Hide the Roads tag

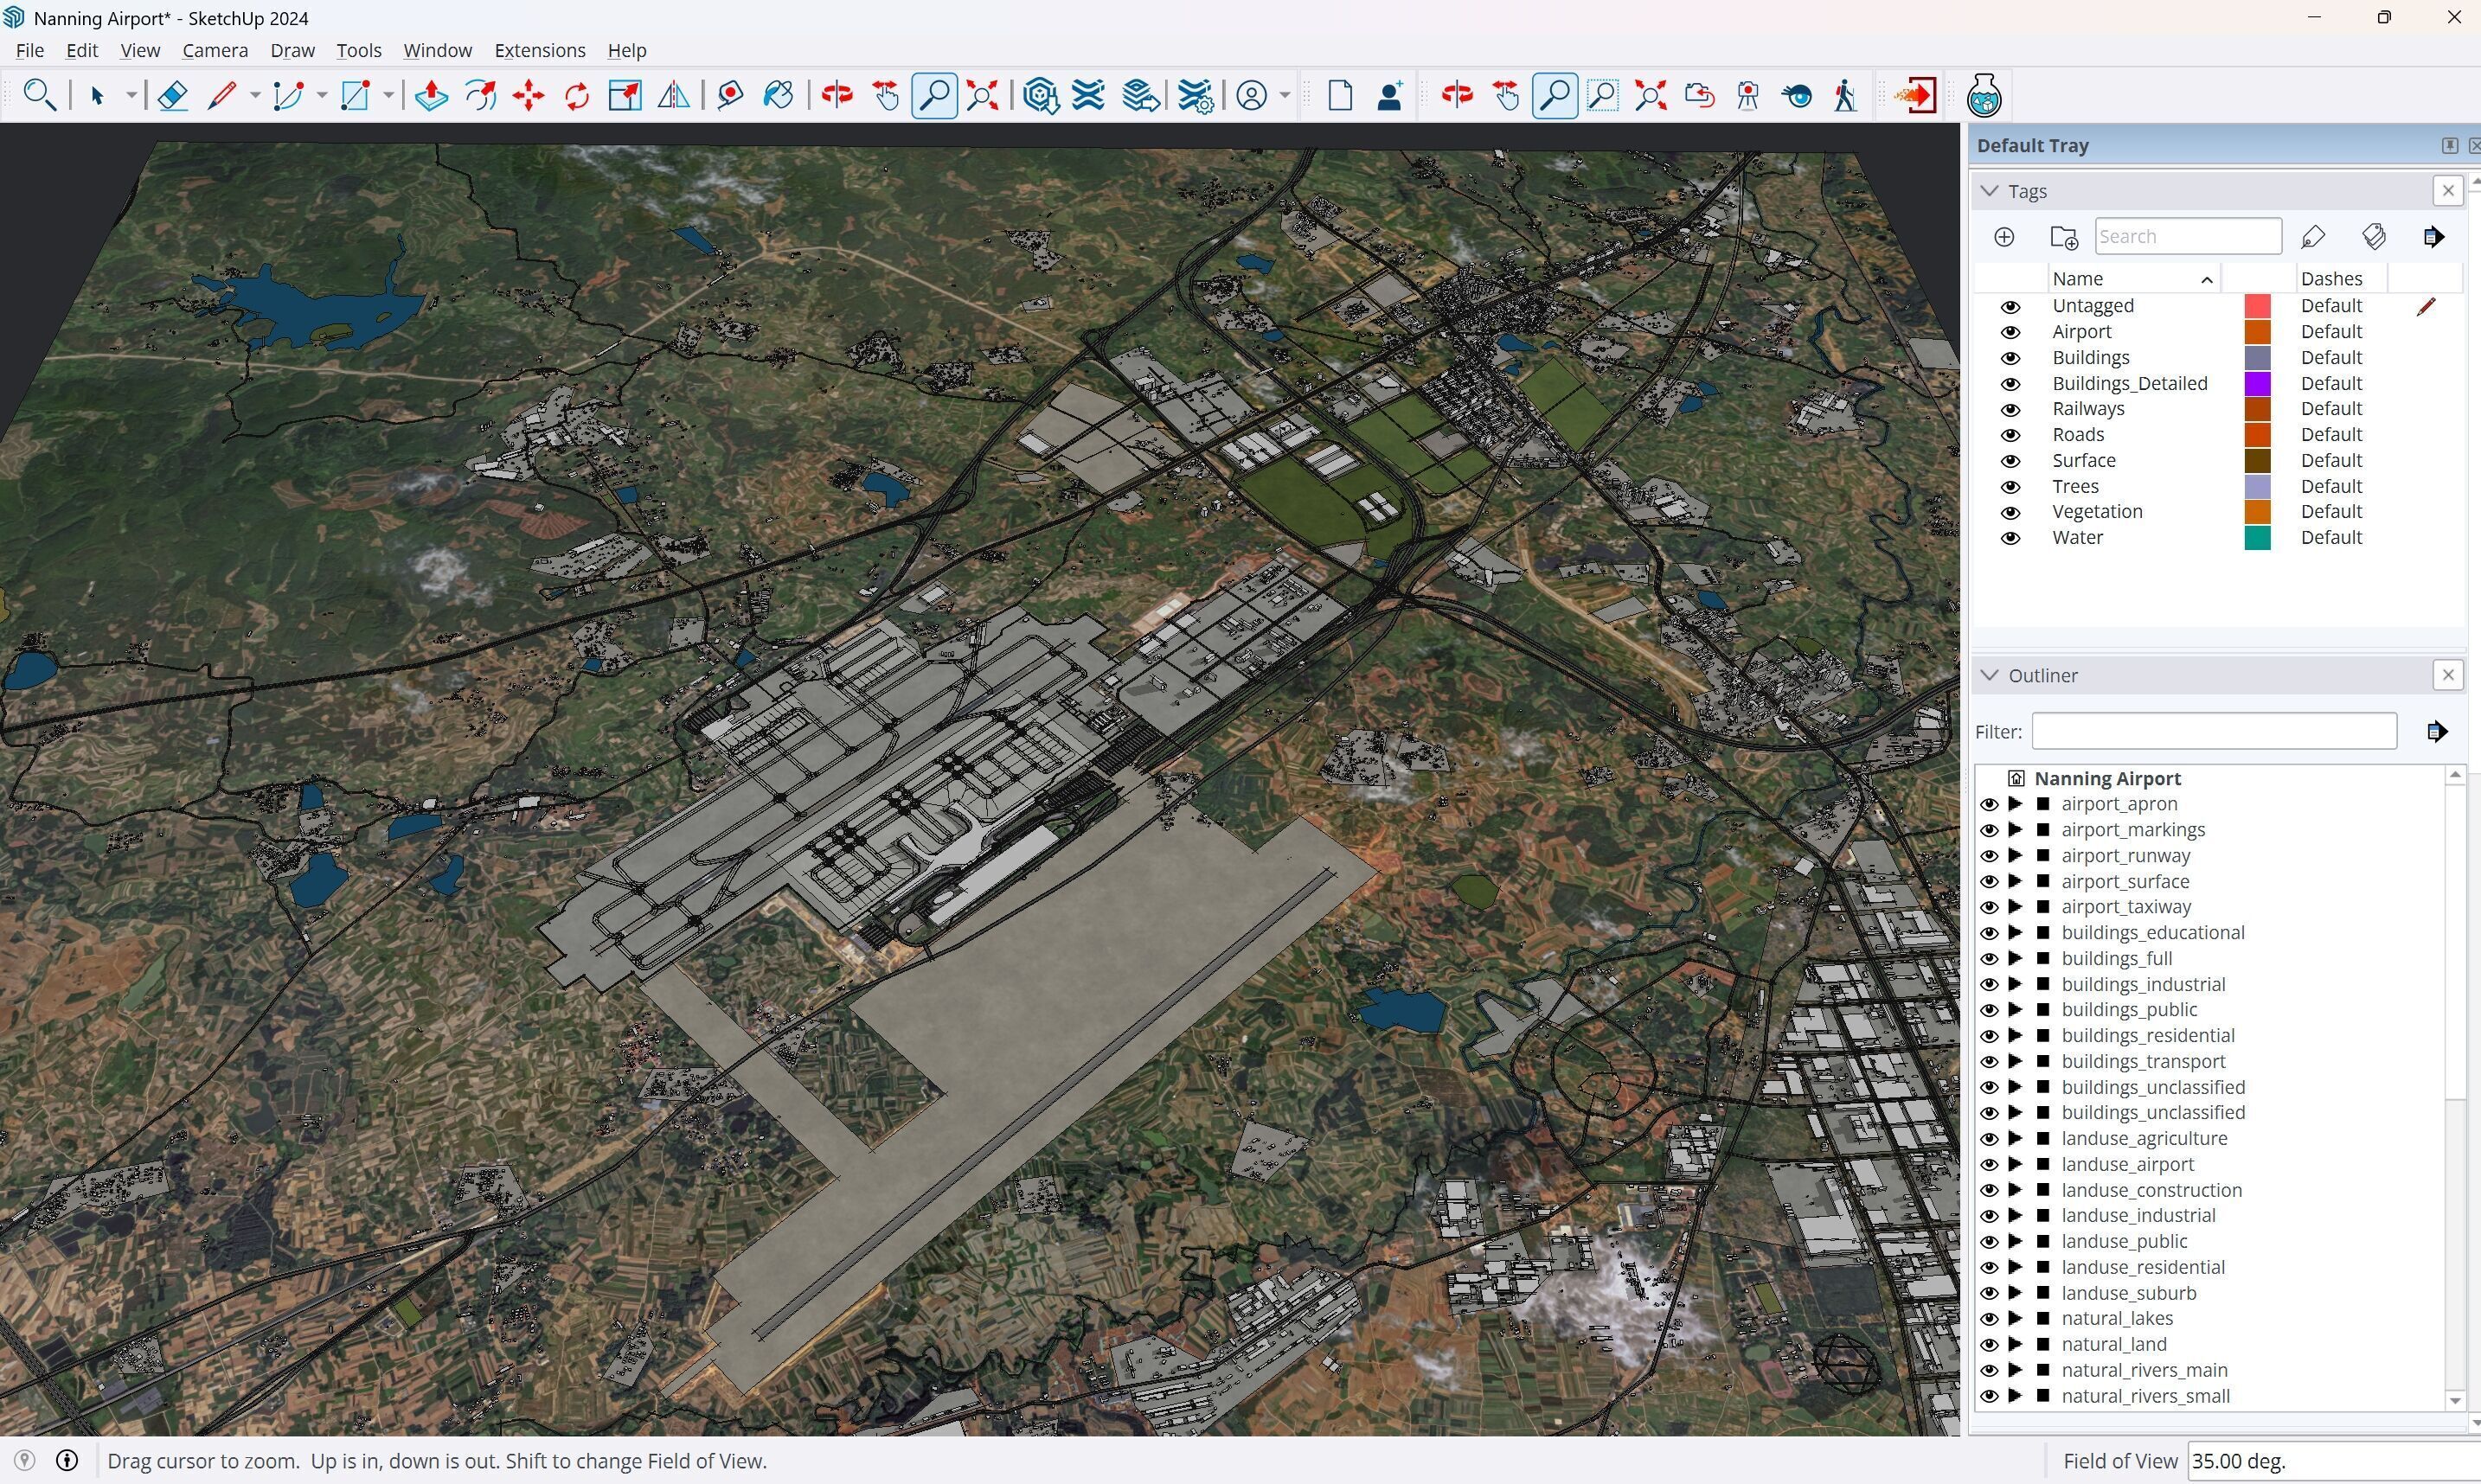point(2010,435)
